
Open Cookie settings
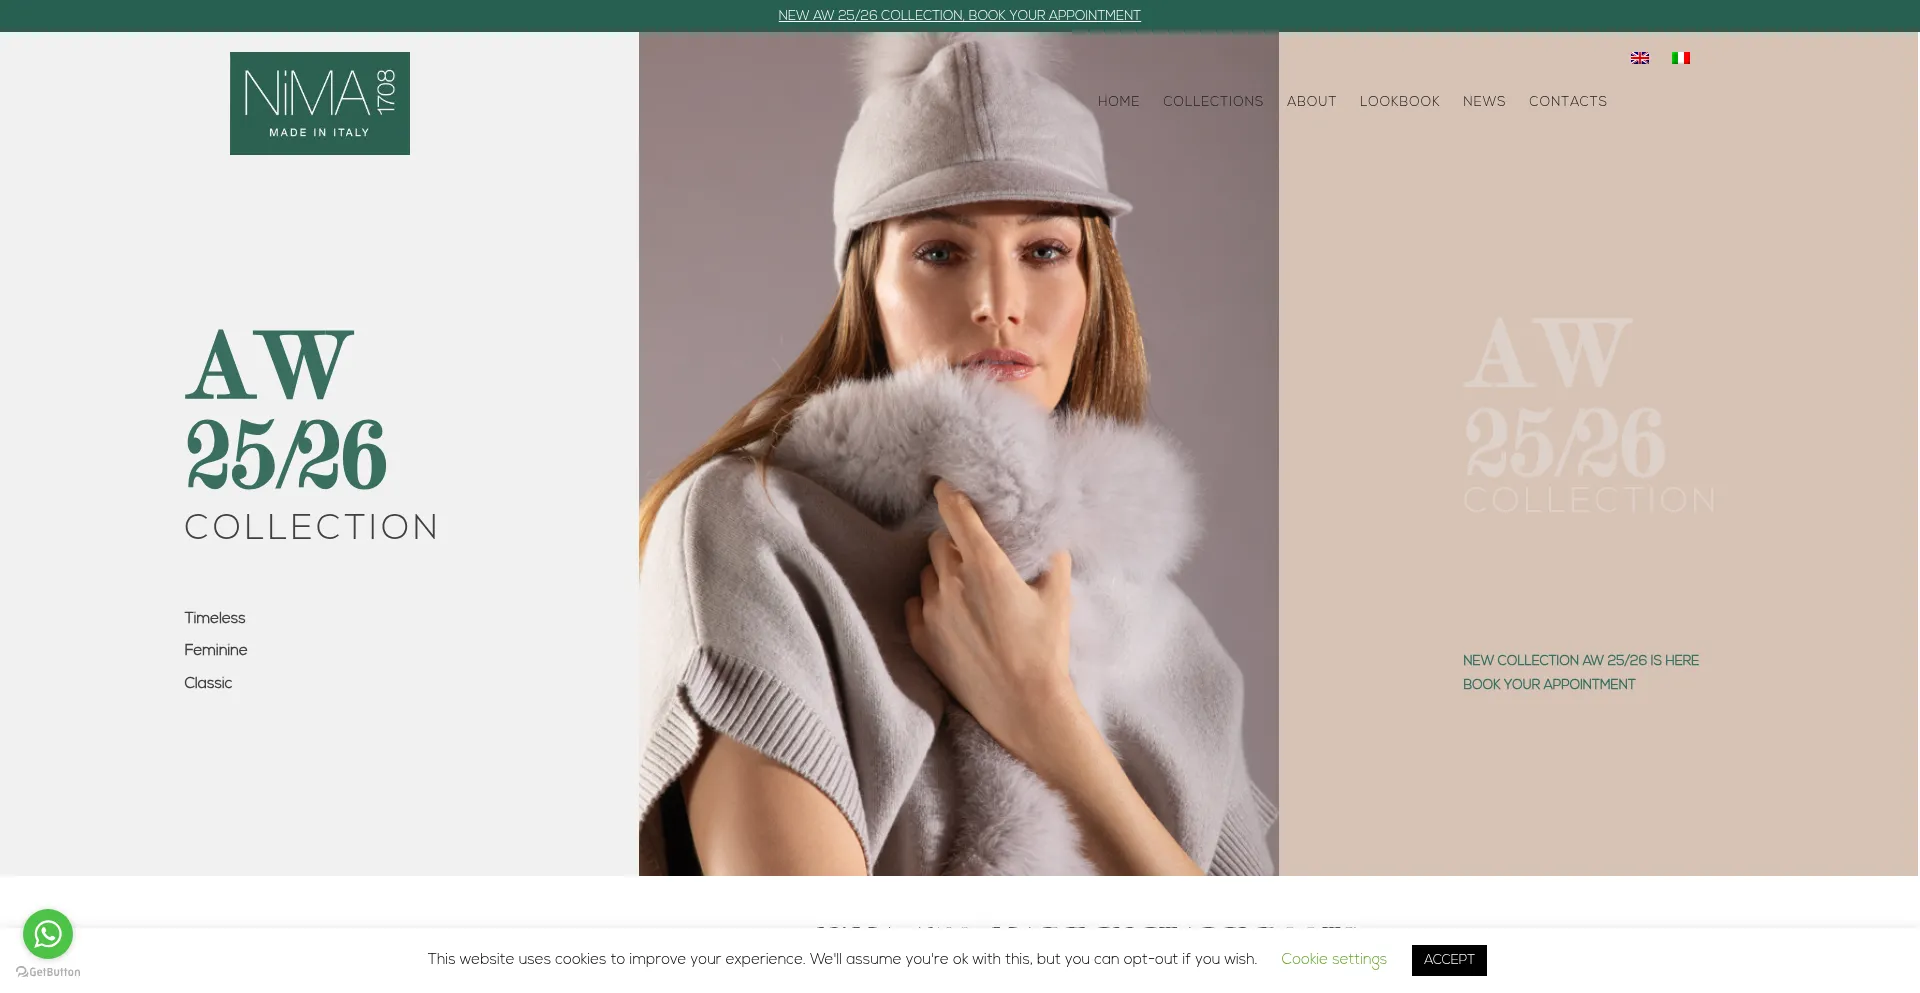(x=1333, y=959)
